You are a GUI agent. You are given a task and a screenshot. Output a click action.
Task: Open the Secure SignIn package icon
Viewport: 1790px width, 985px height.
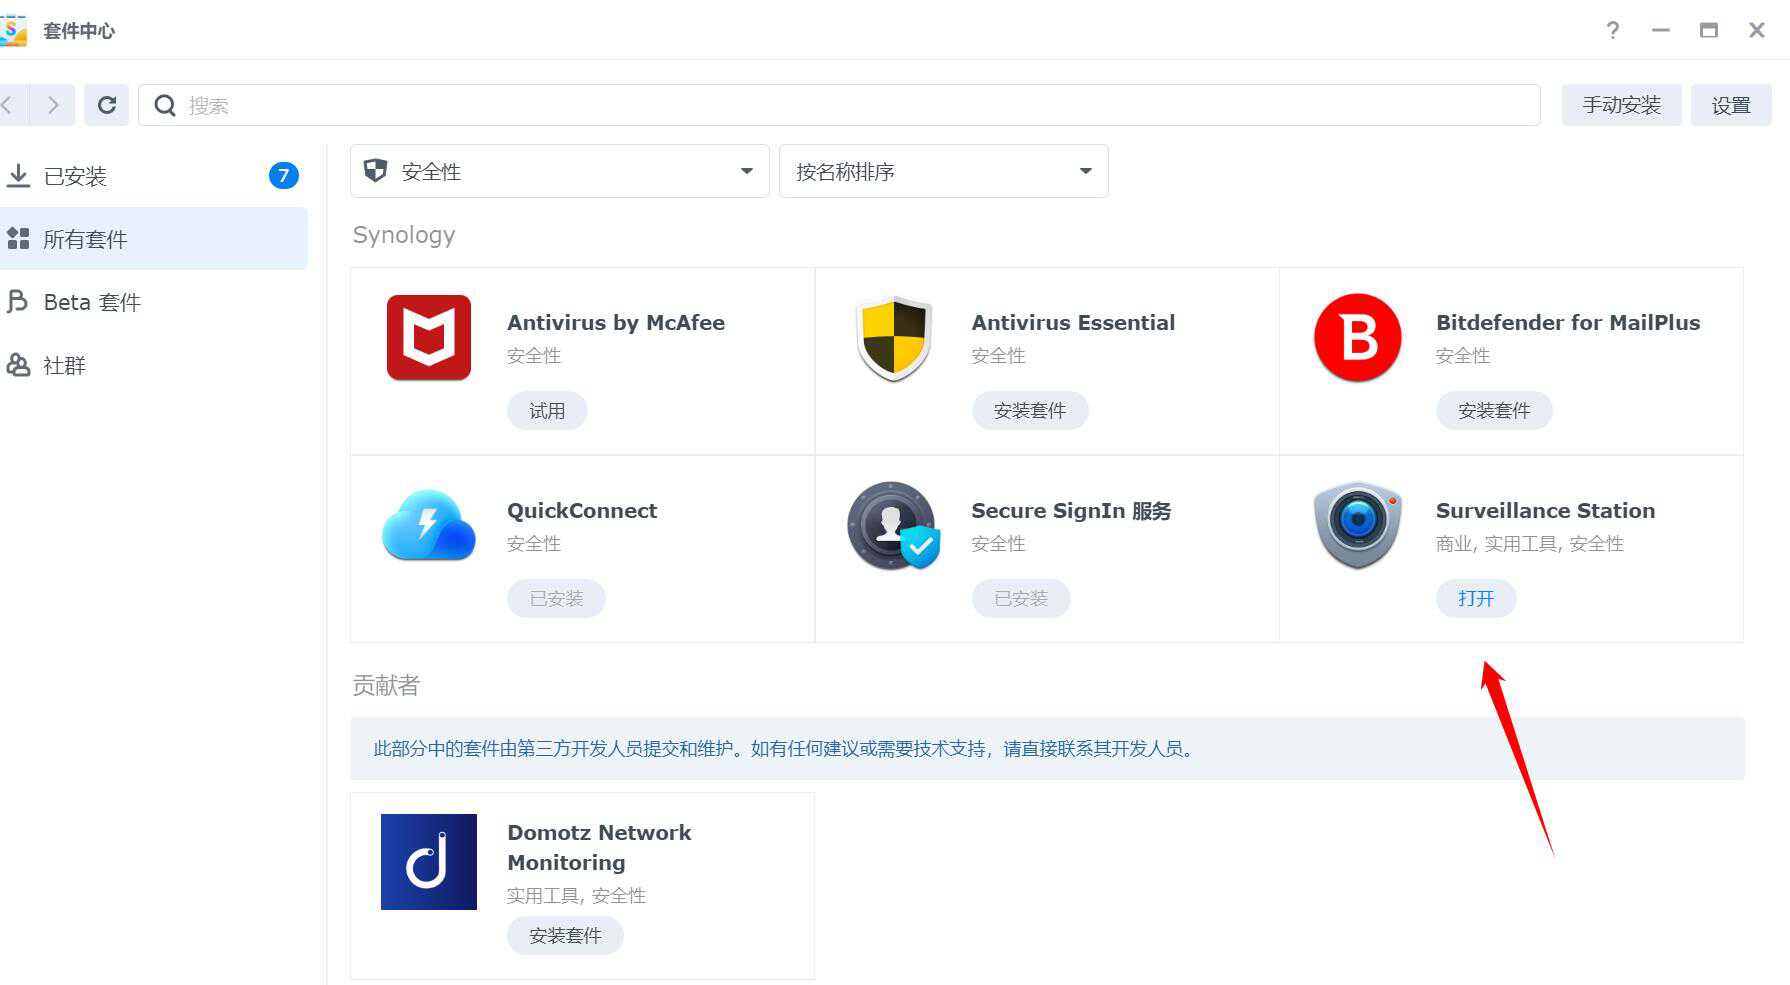point(892,526)
